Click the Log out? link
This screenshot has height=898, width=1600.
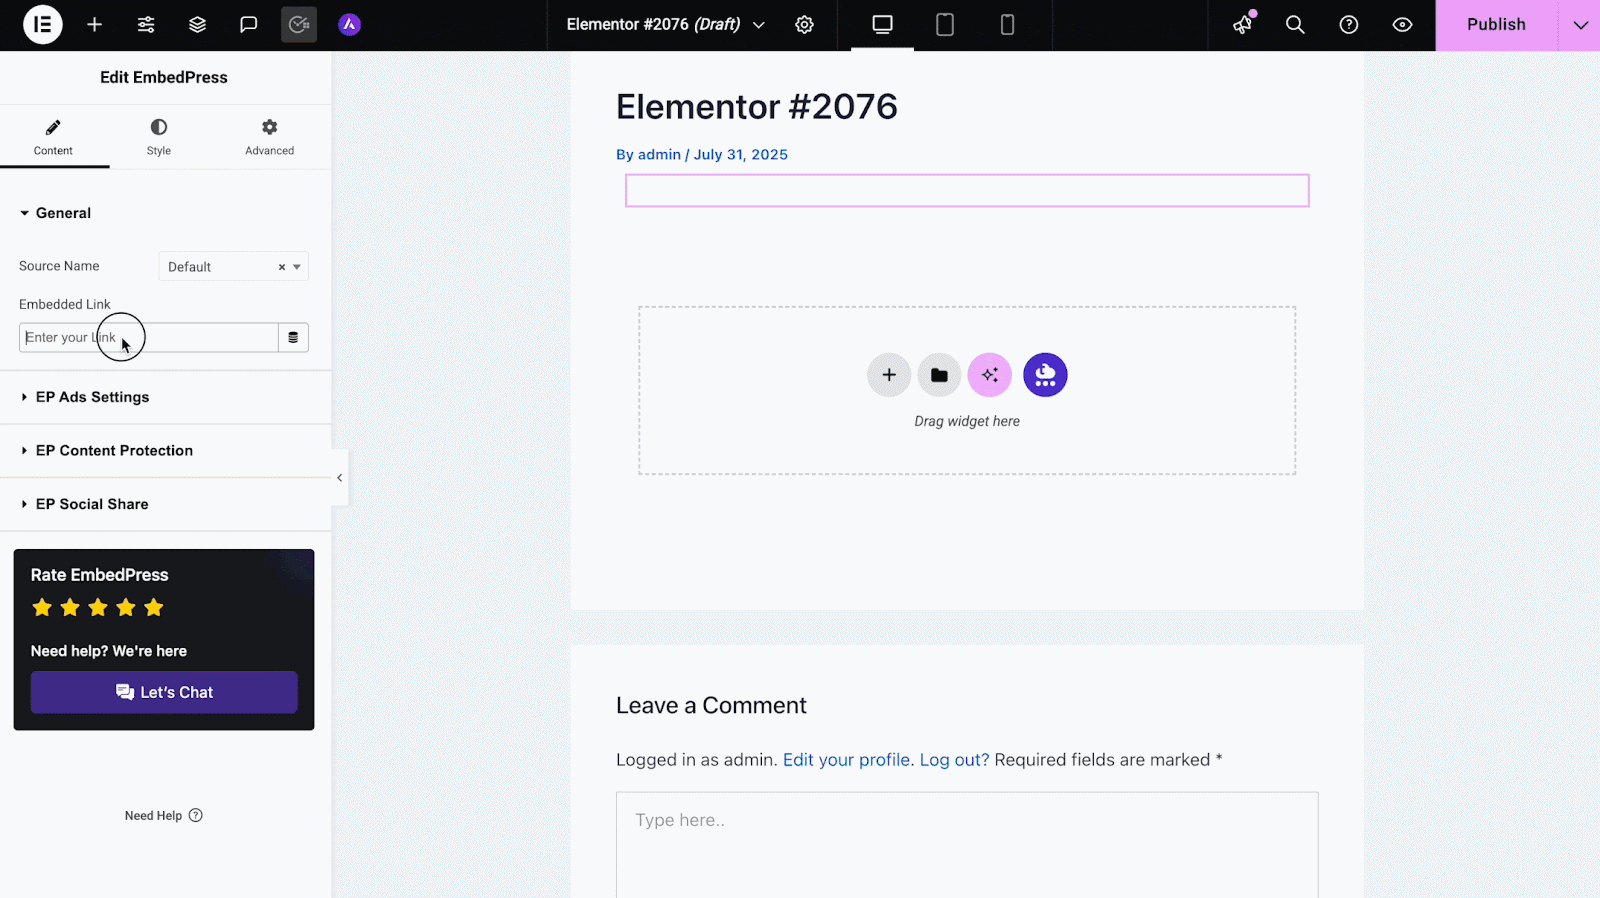tap(954, 760)
